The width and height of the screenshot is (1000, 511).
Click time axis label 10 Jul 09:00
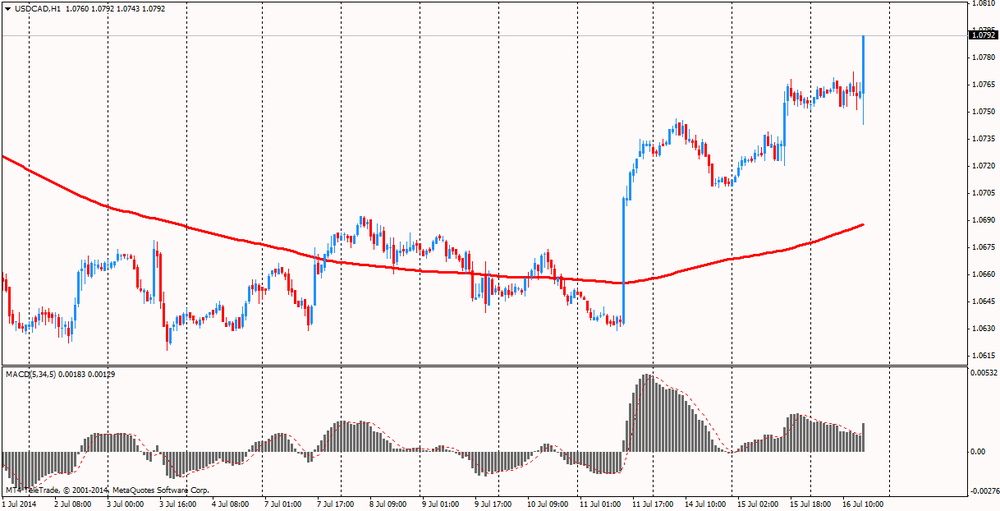click(x=550, y=504)
